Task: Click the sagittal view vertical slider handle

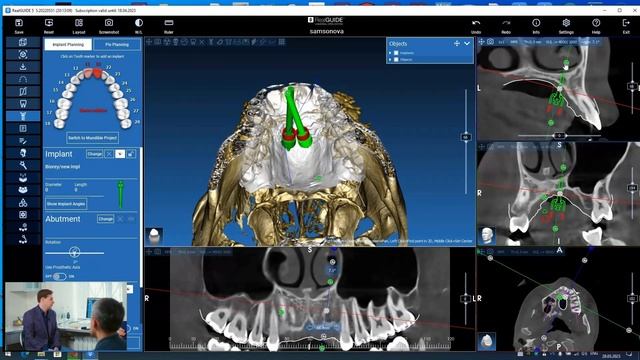Action: point(632,86)
